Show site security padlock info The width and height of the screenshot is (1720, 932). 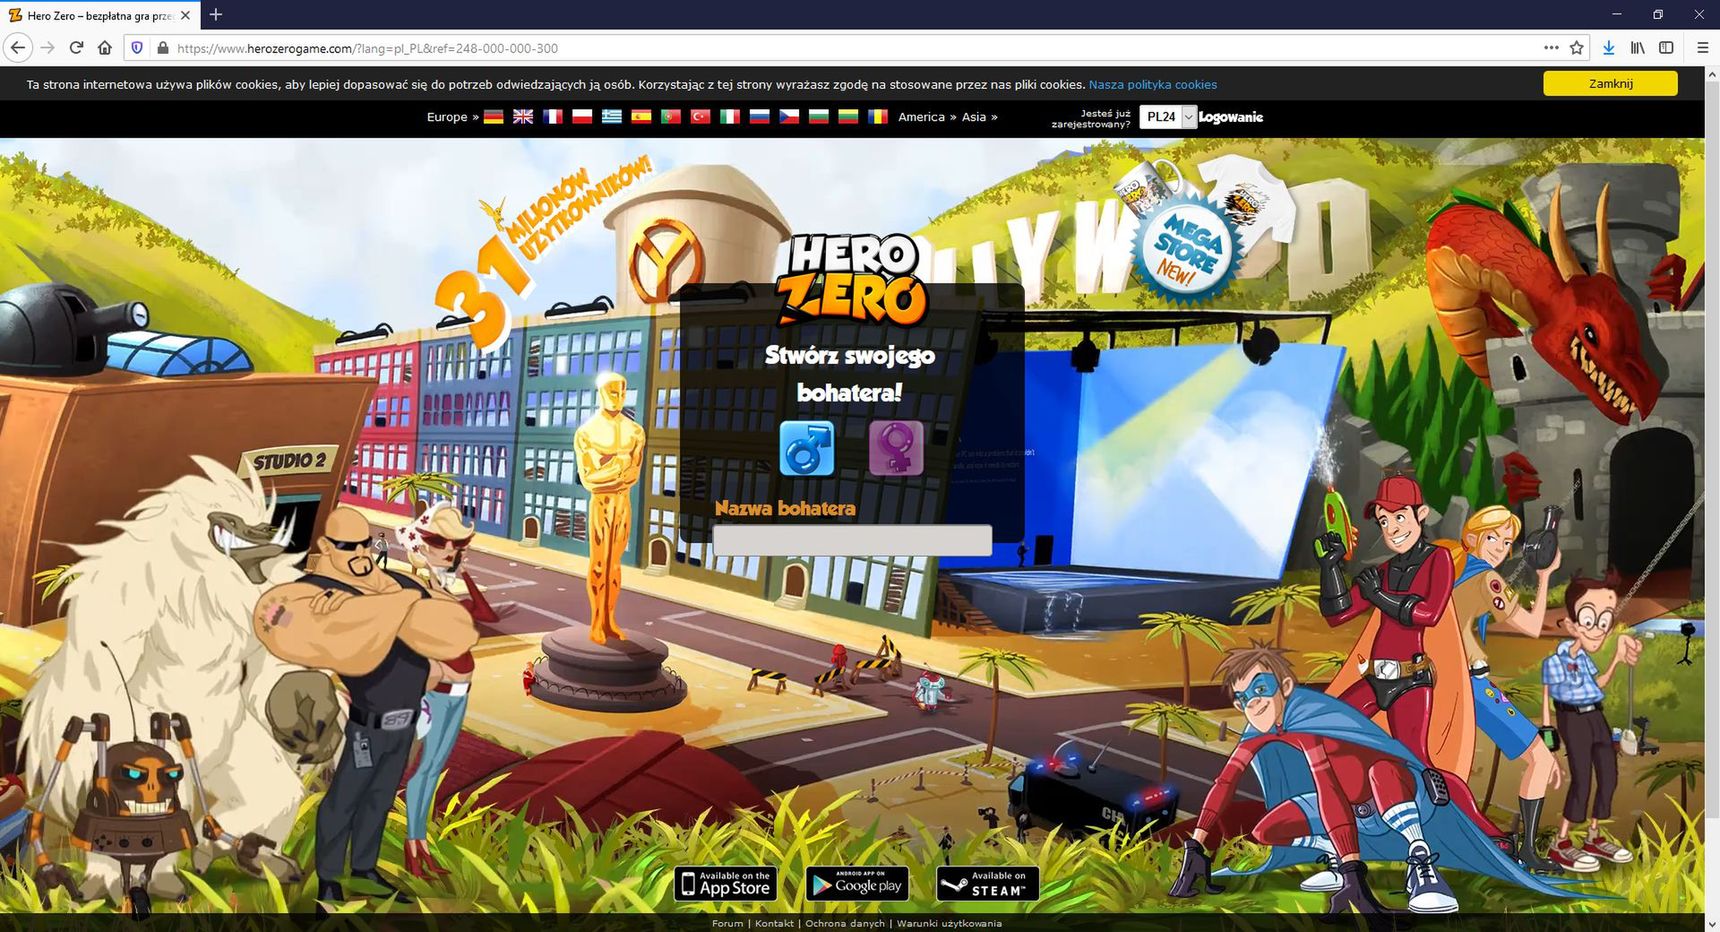tap(162, 47)
